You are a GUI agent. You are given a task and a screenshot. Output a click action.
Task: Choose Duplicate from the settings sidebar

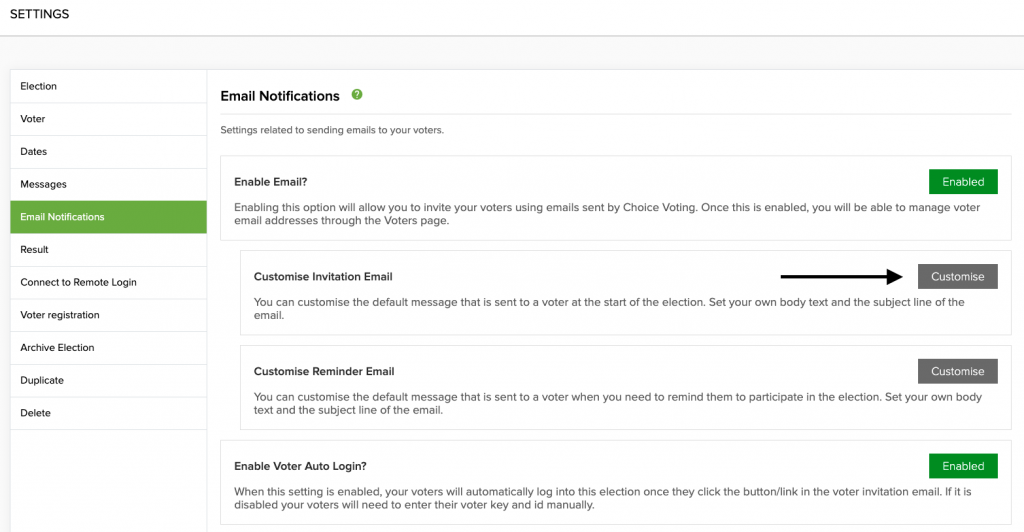click(108, 380)
